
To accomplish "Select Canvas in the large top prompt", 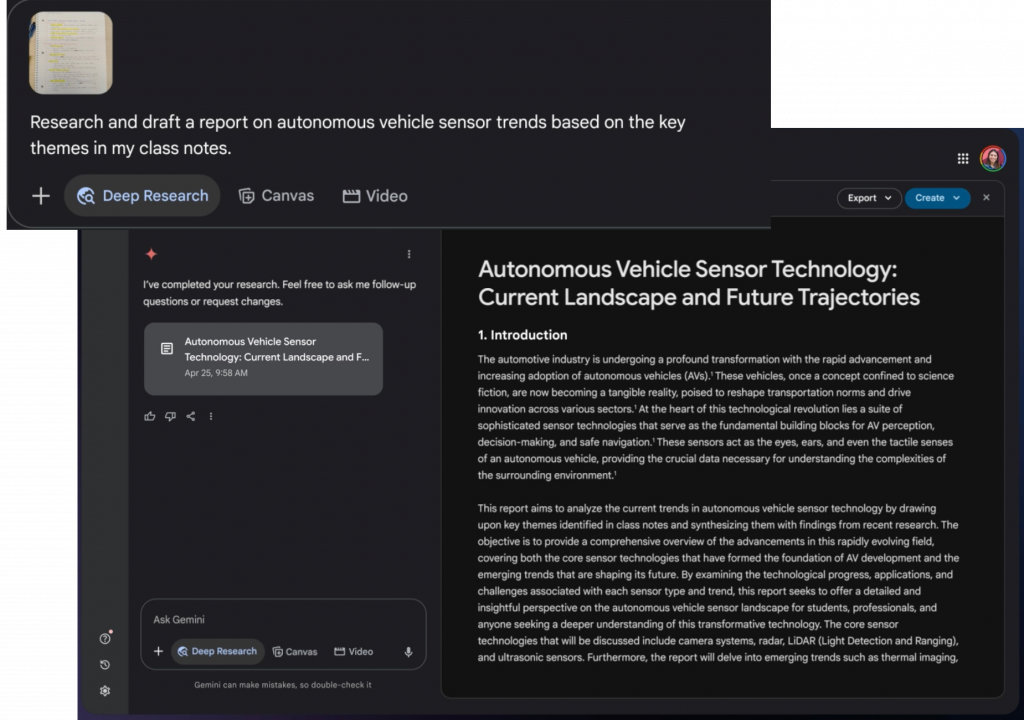I will tap(276, 196).
